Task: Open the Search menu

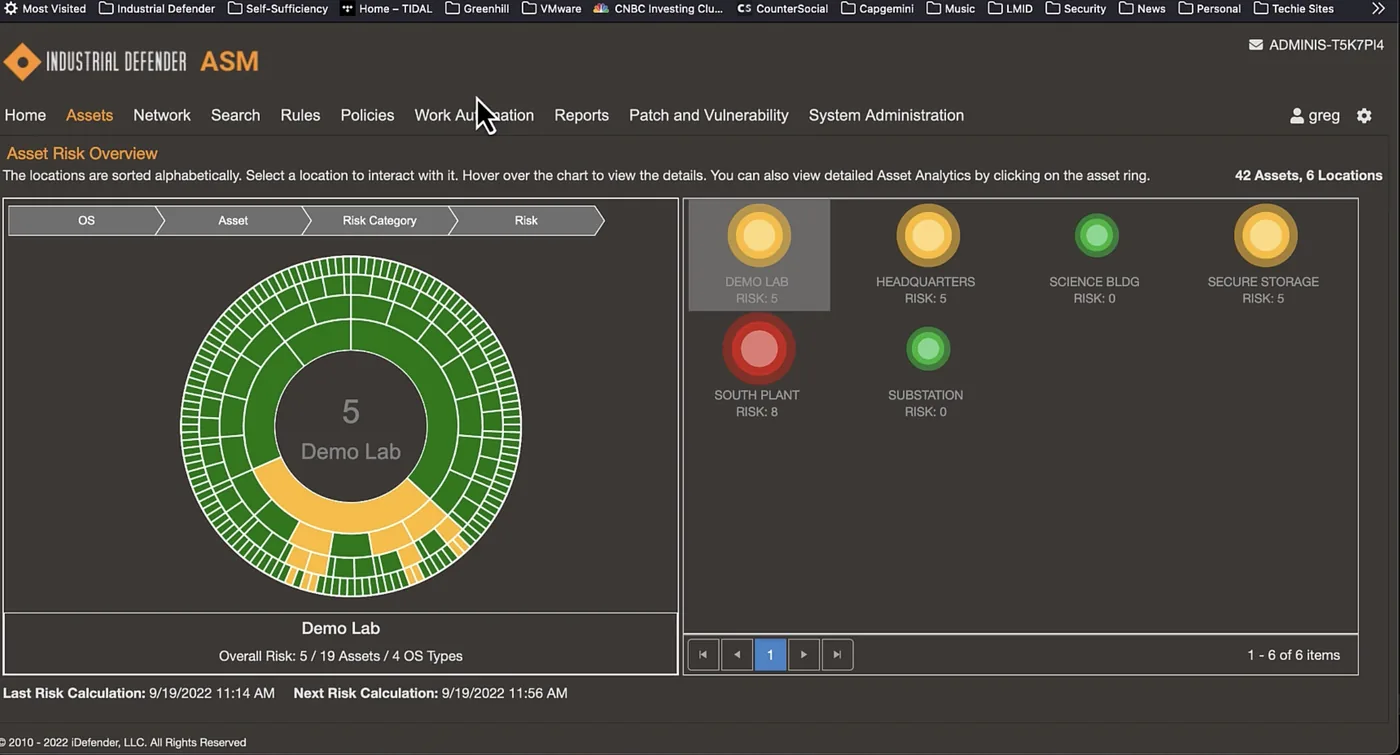Action: [x=235, y=115]
